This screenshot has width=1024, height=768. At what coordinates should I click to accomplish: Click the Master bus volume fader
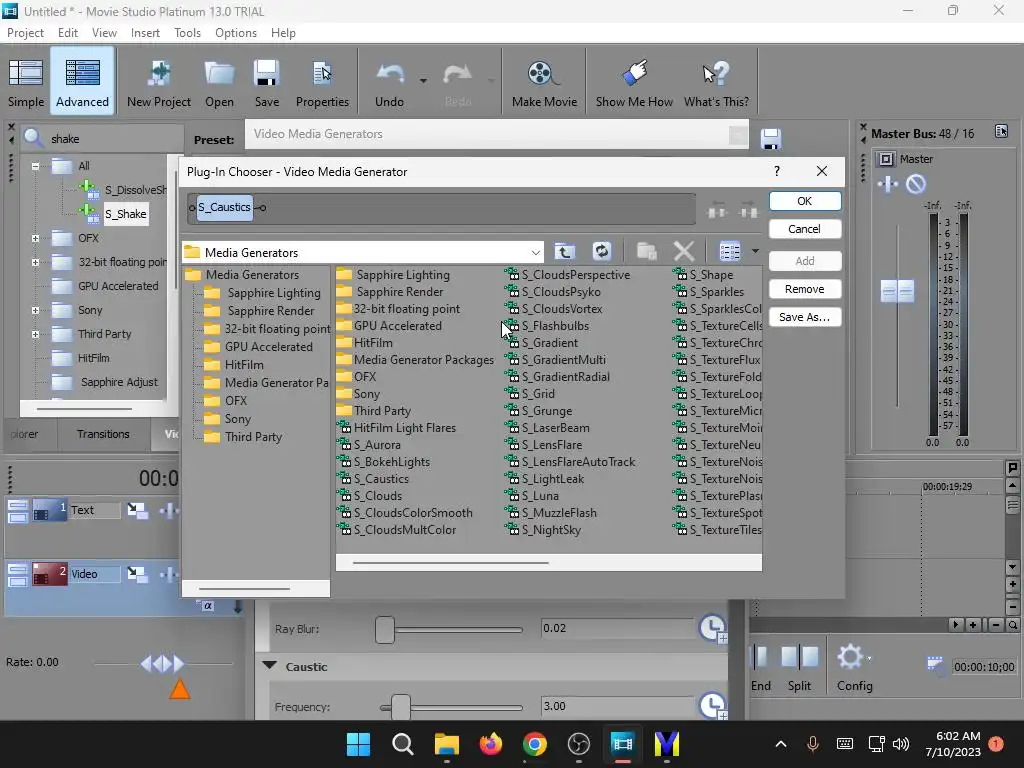(897, 291)
